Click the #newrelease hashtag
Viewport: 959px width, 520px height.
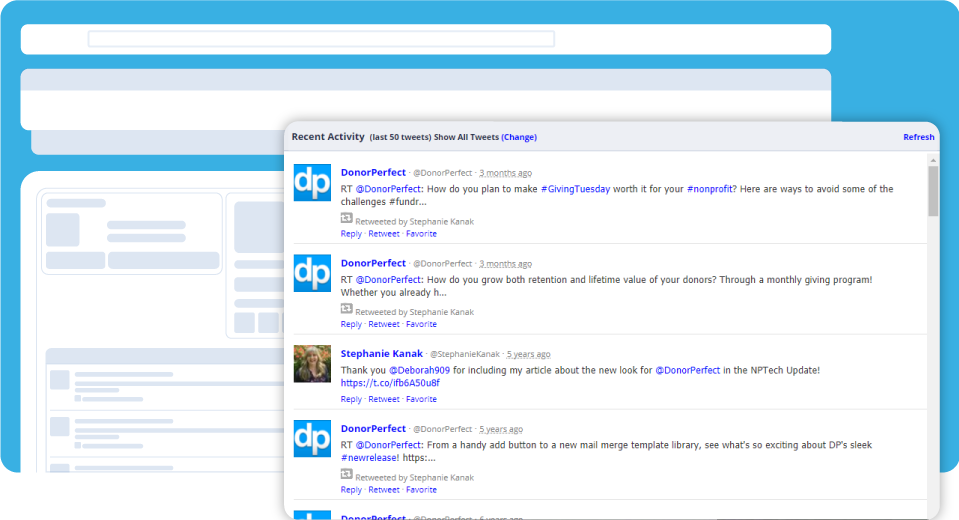coord(369,458)
